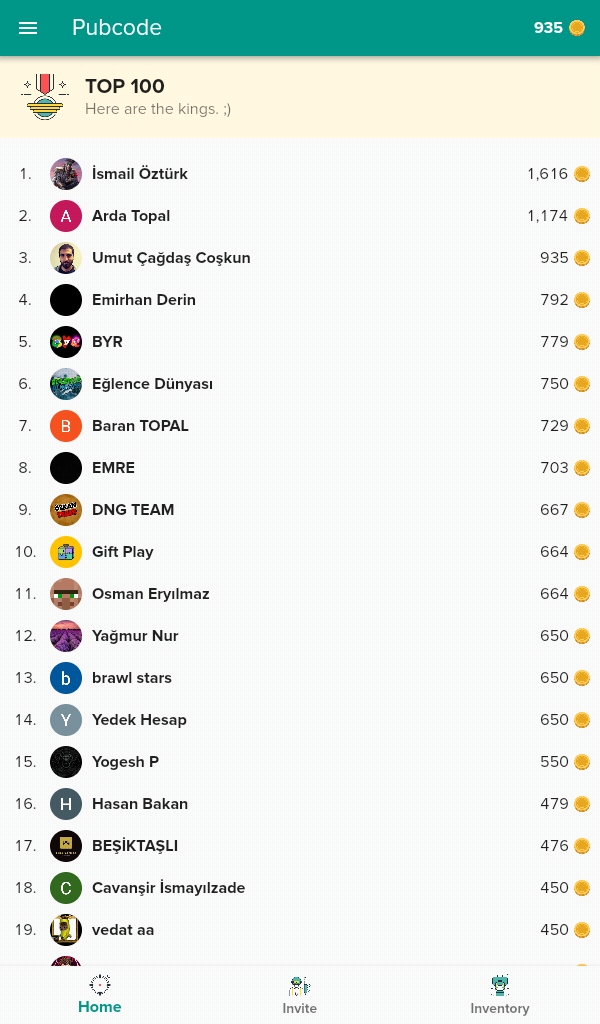
Task: Switch to the Invite tab
Action: tap(300, 995)
